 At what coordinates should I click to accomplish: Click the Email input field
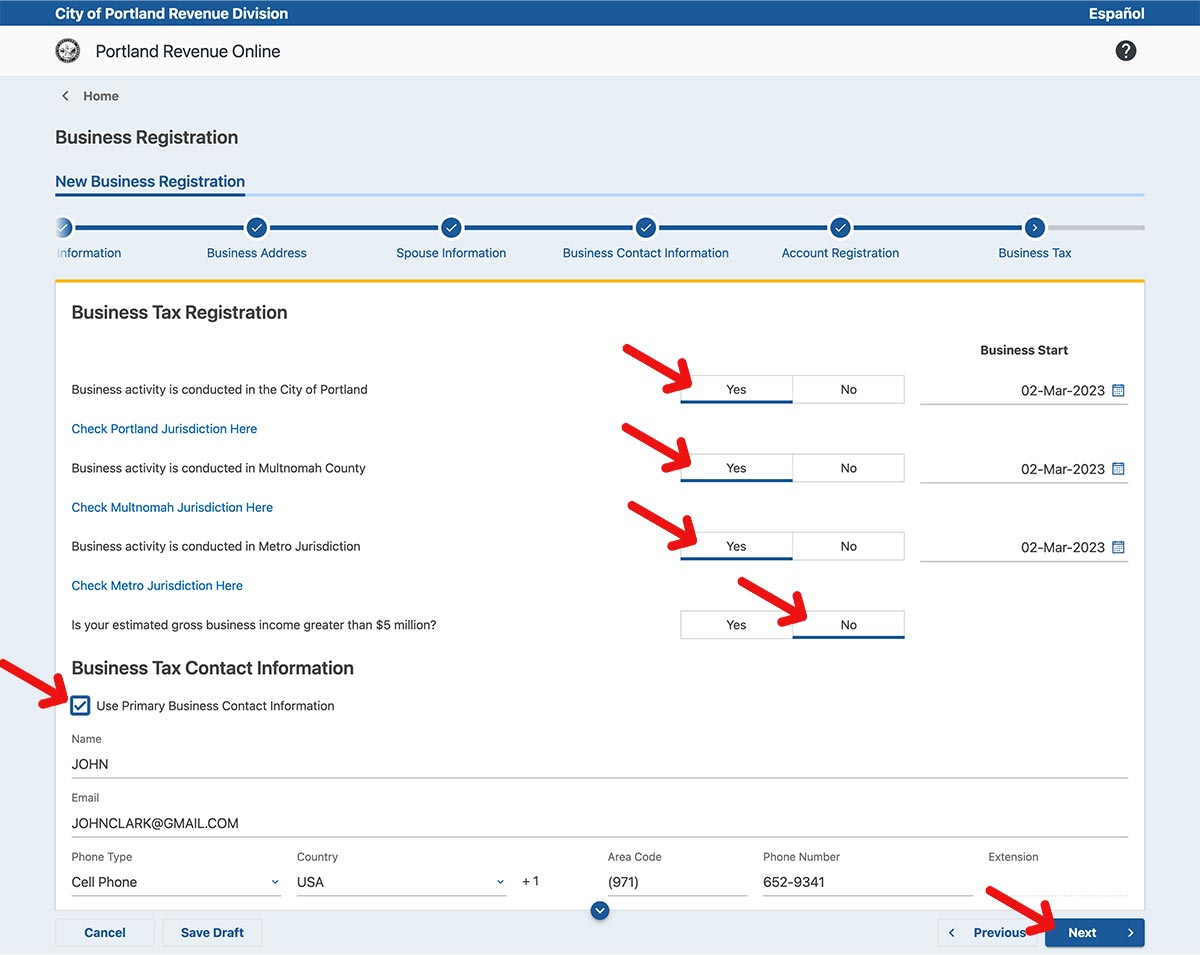(x=599, y=823)
